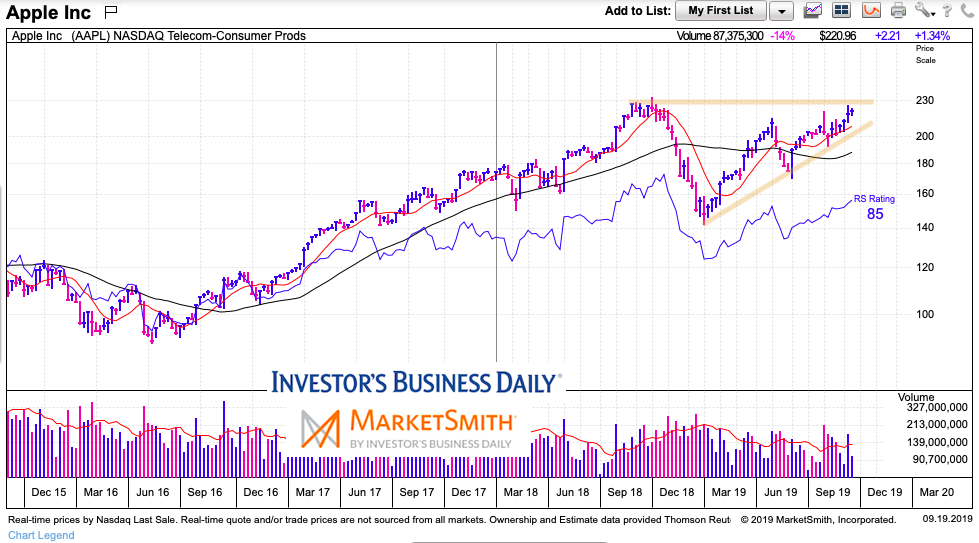Select the Mar 18 date axis label

521,492
